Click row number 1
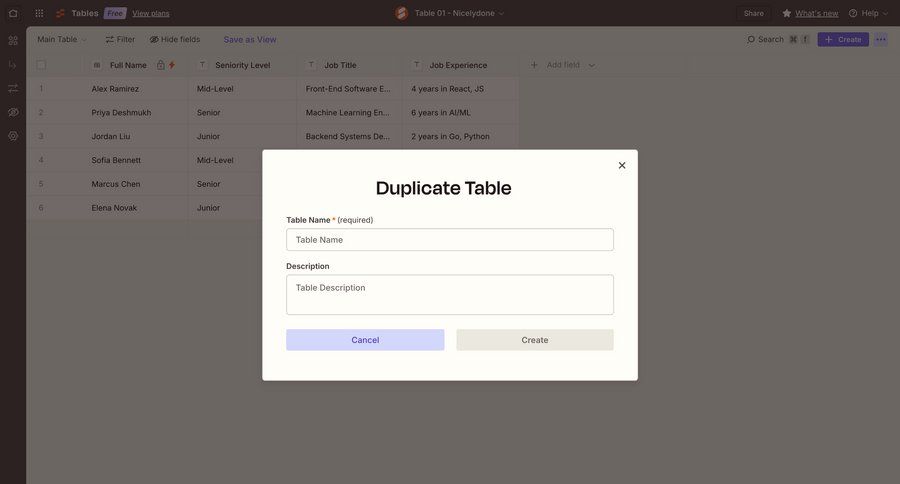 (x=41, y=89)
